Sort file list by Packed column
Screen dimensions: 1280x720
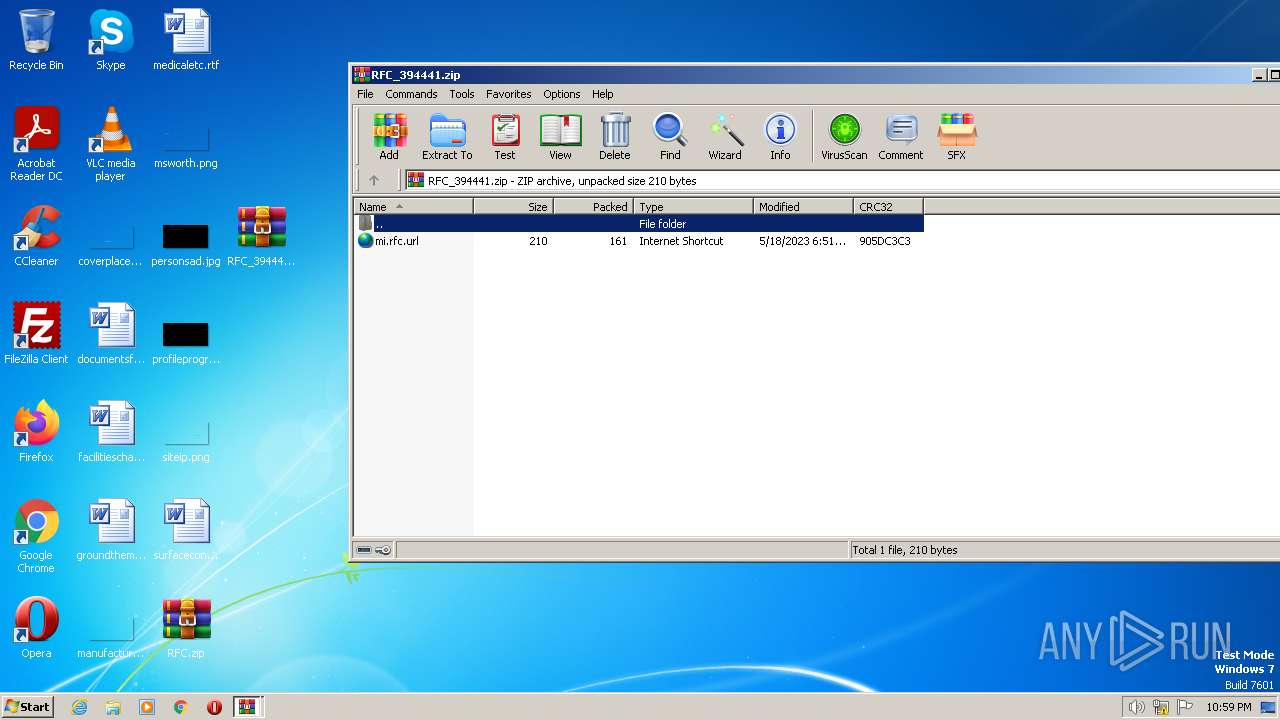pyautogui.click(x=593, y=207)
